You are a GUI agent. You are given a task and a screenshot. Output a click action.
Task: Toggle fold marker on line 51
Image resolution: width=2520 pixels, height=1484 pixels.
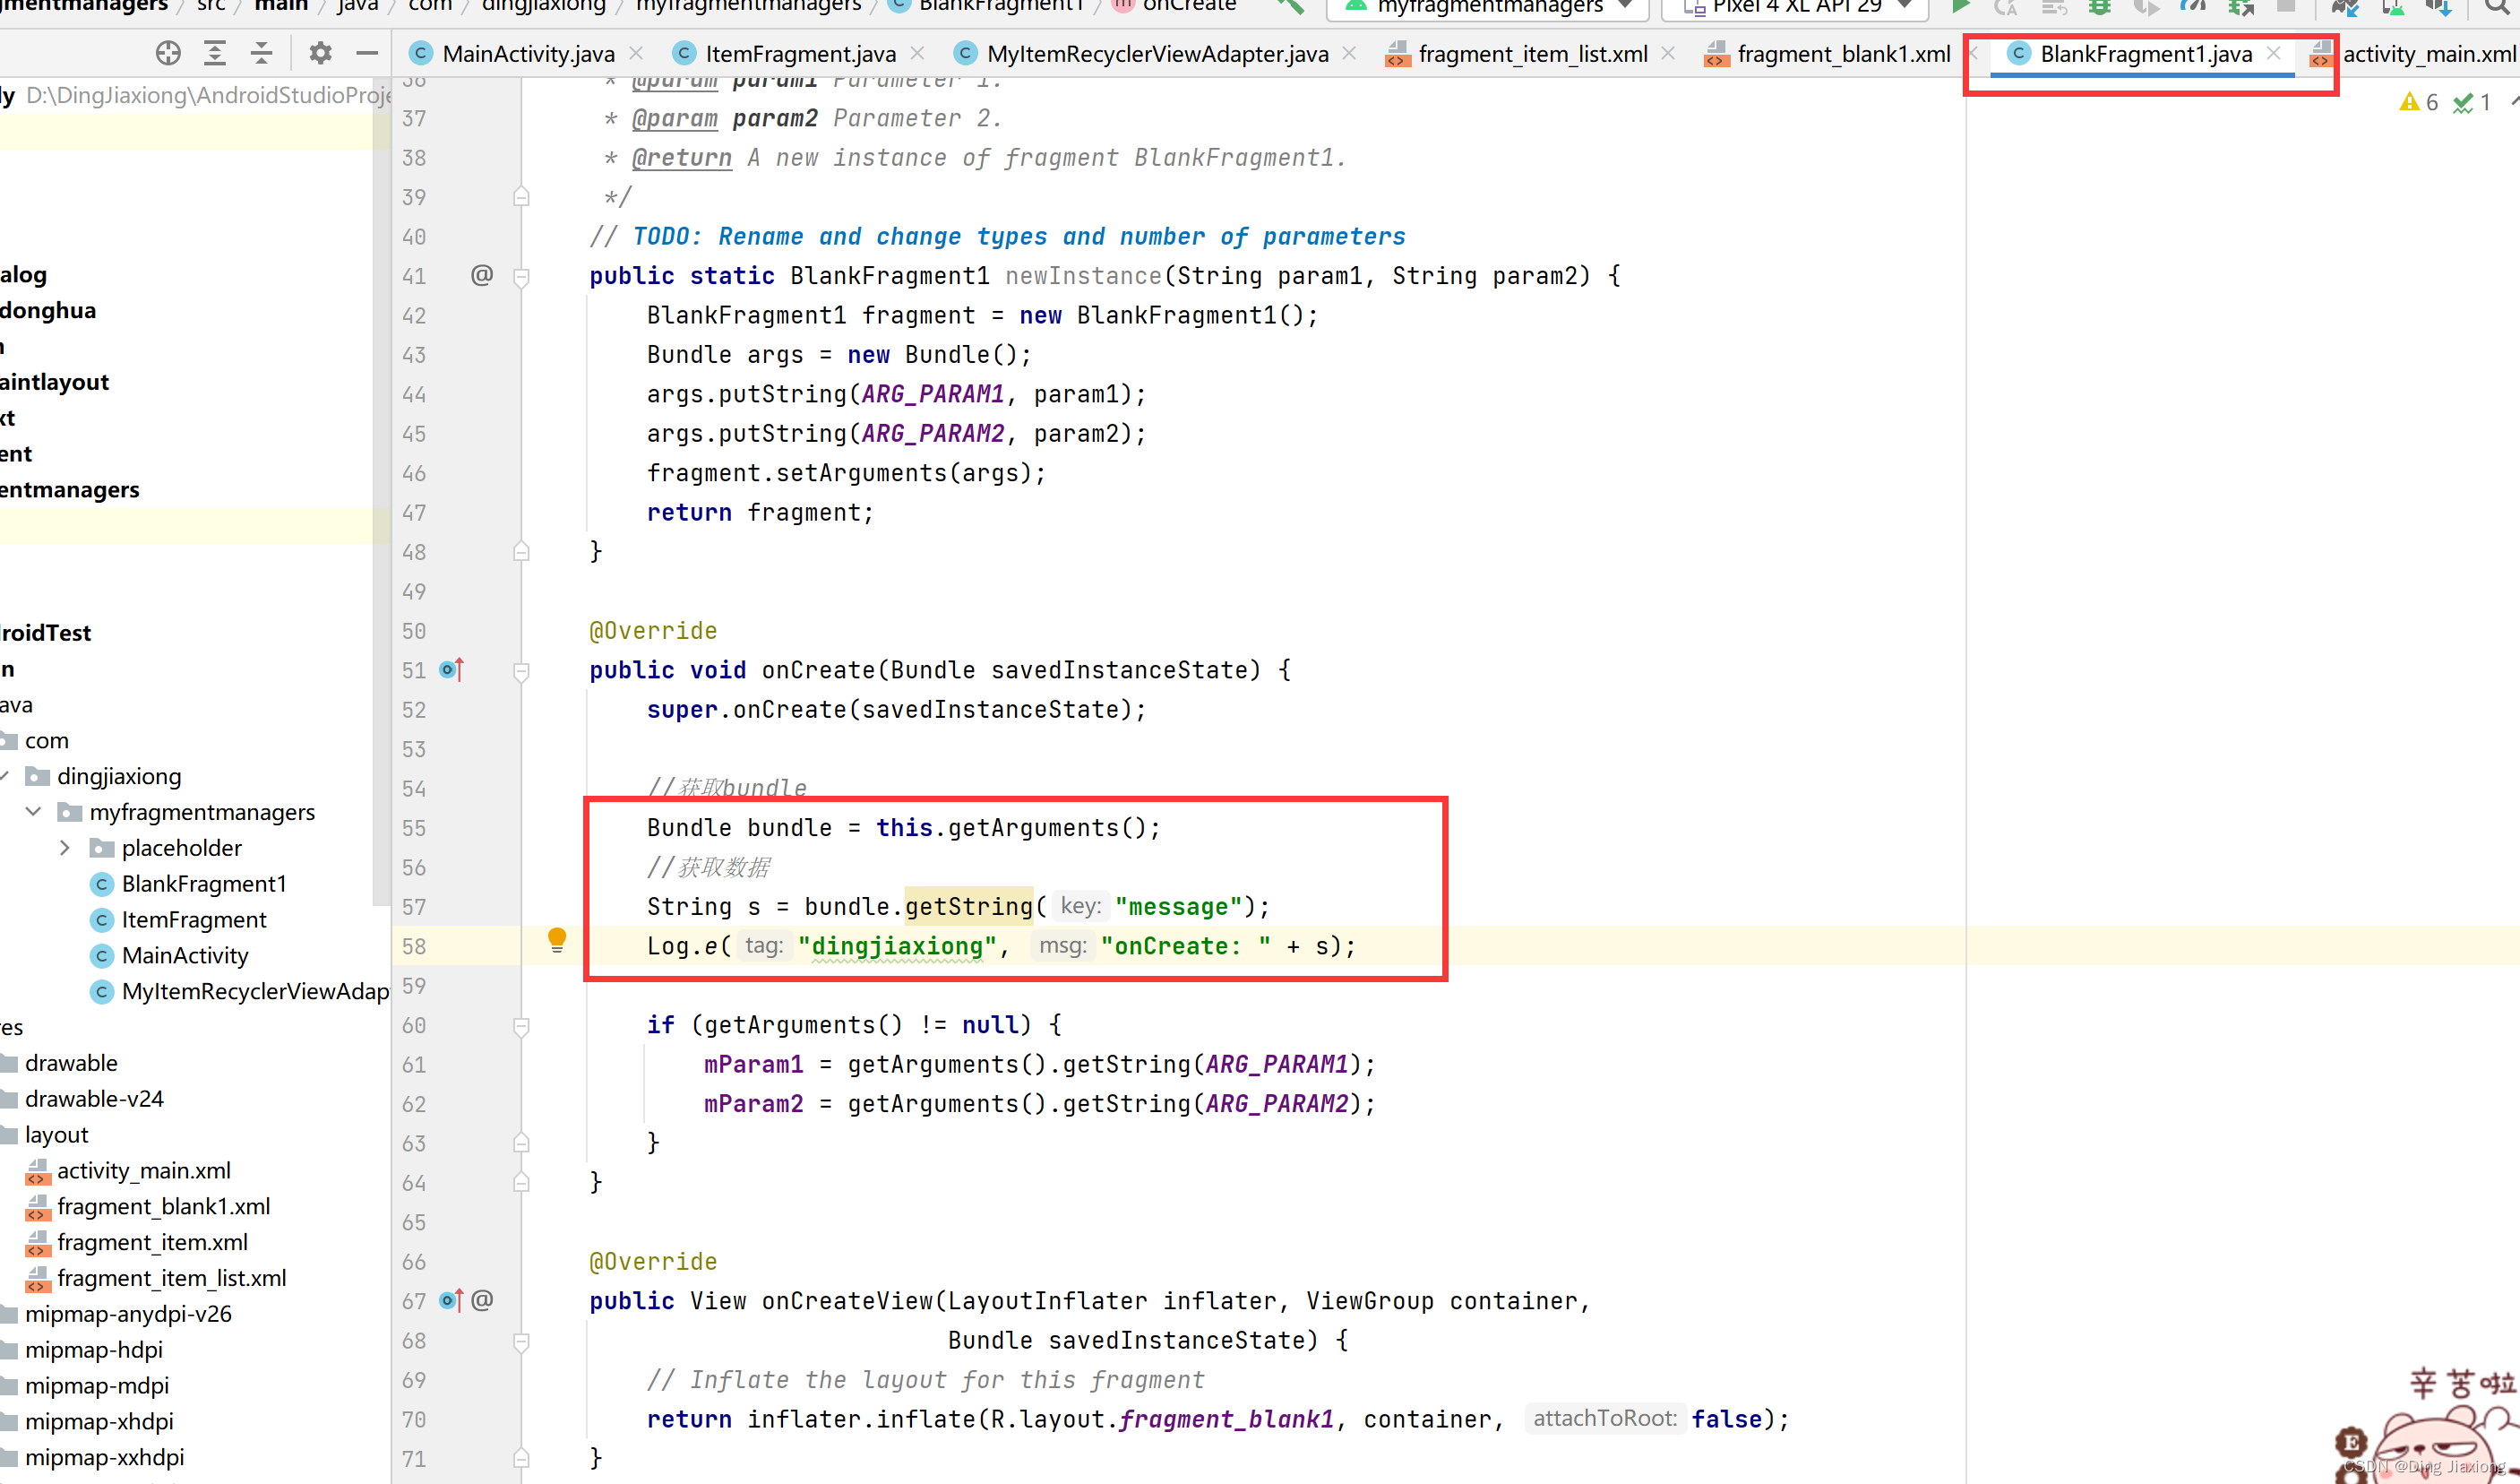521,671
